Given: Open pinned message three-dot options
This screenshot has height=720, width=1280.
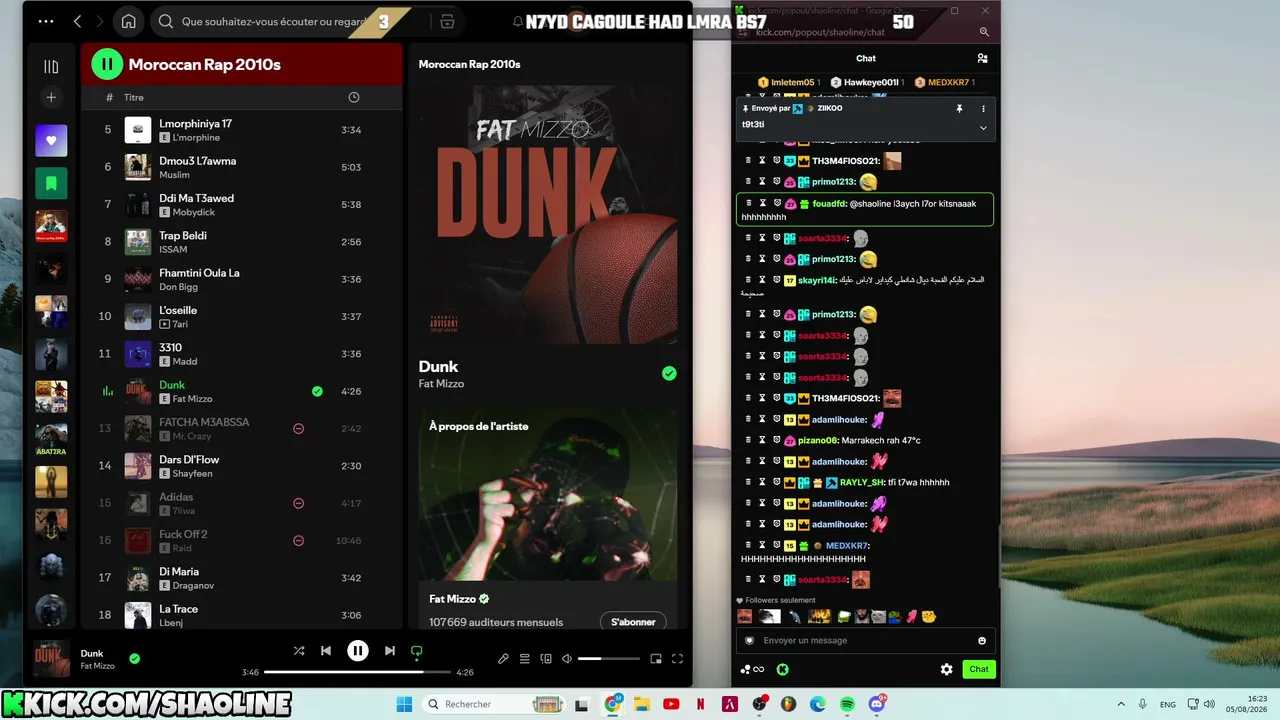Looking at the screenshot, I should point(983,108).
